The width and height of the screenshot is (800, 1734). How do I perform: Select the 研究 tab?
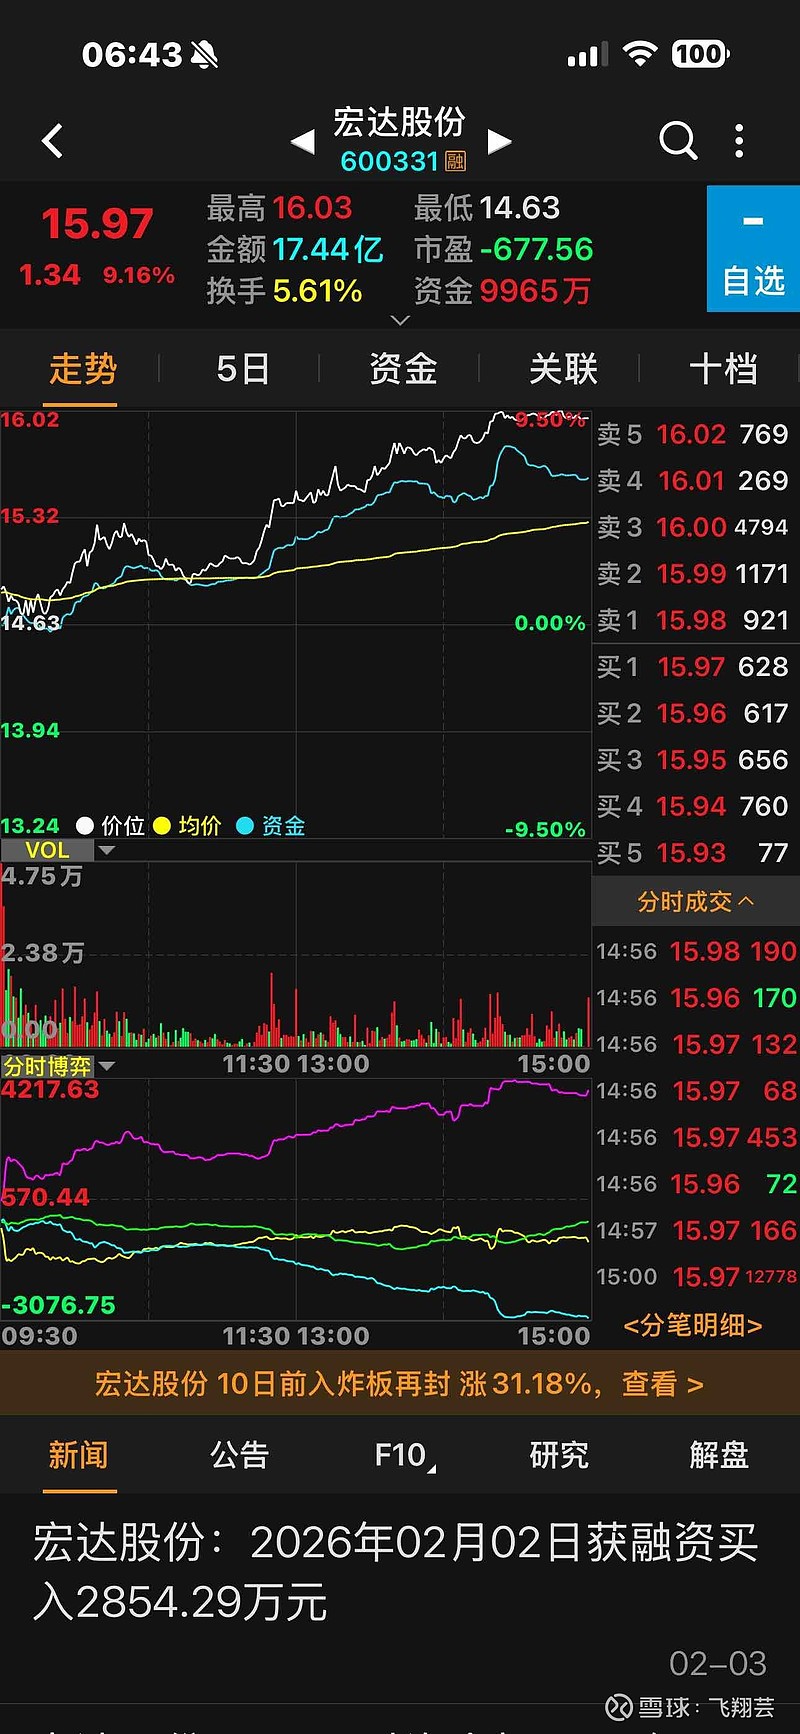pyautogui.click(x=559, y=1455)
